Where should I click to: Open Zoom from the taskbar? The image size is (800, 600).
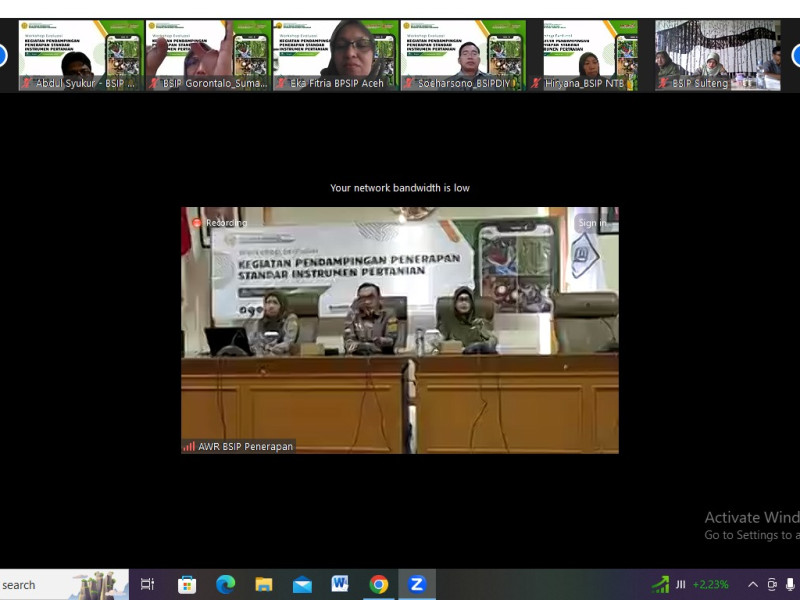[x=417, y=584]
